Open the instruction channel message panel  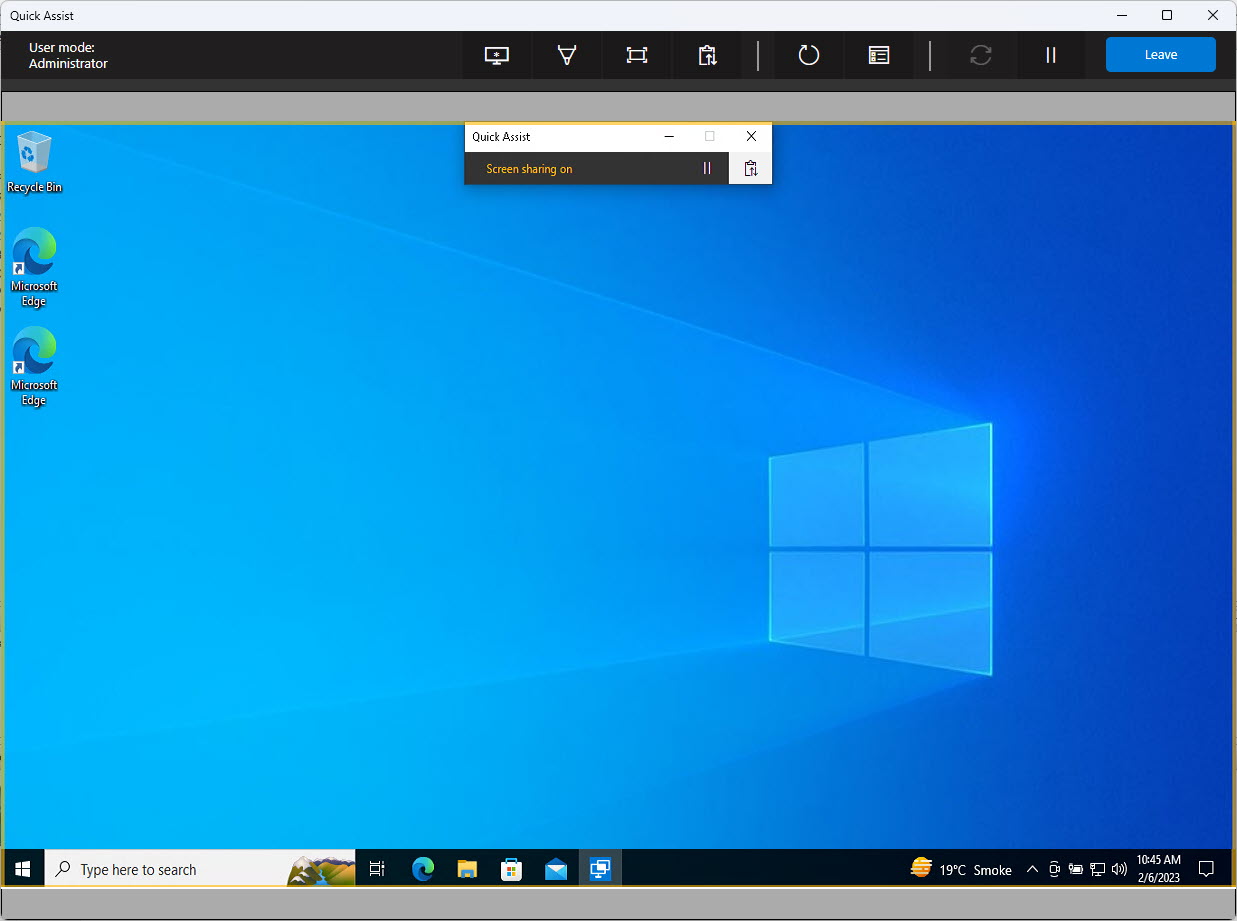878,55
